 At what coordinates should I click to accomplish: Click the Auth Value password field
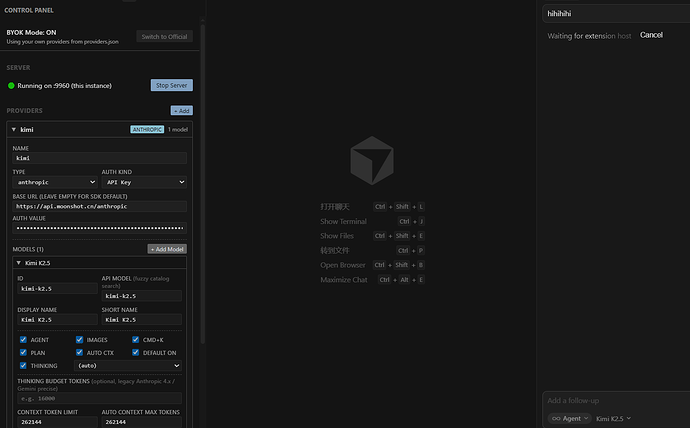(100, 228)
